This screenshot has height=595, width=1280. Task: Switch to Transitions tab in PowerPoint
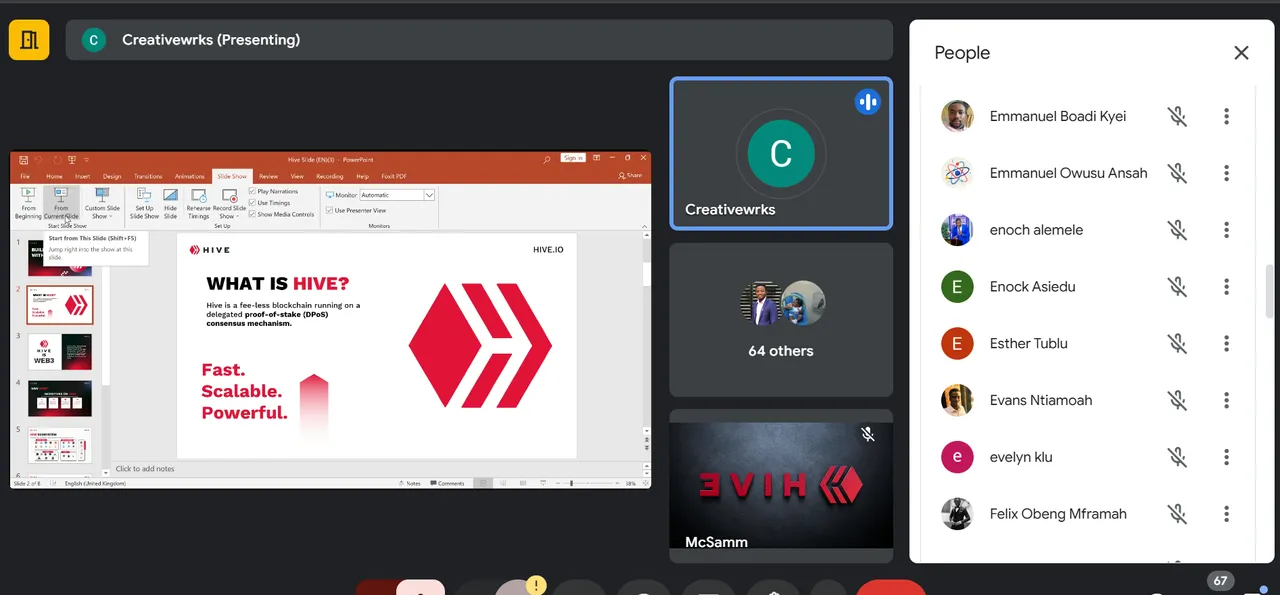[148, 176]
